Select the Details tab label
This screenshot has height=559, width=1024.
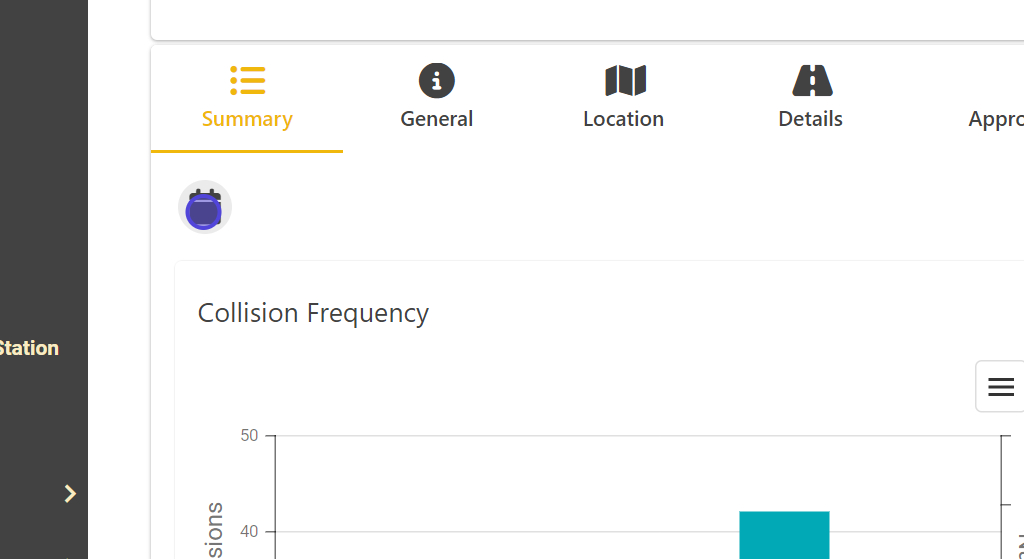pyautogui.click(x=810, y=119)
